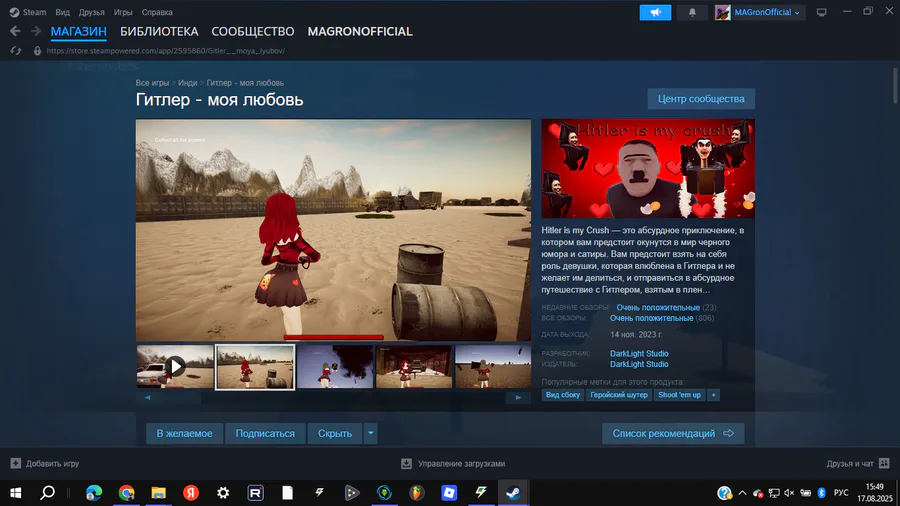The height and width of the screenshot is (506, 900).
Task: Open the developer link DarkLight Studio
Action: click(x=639, y=353)
